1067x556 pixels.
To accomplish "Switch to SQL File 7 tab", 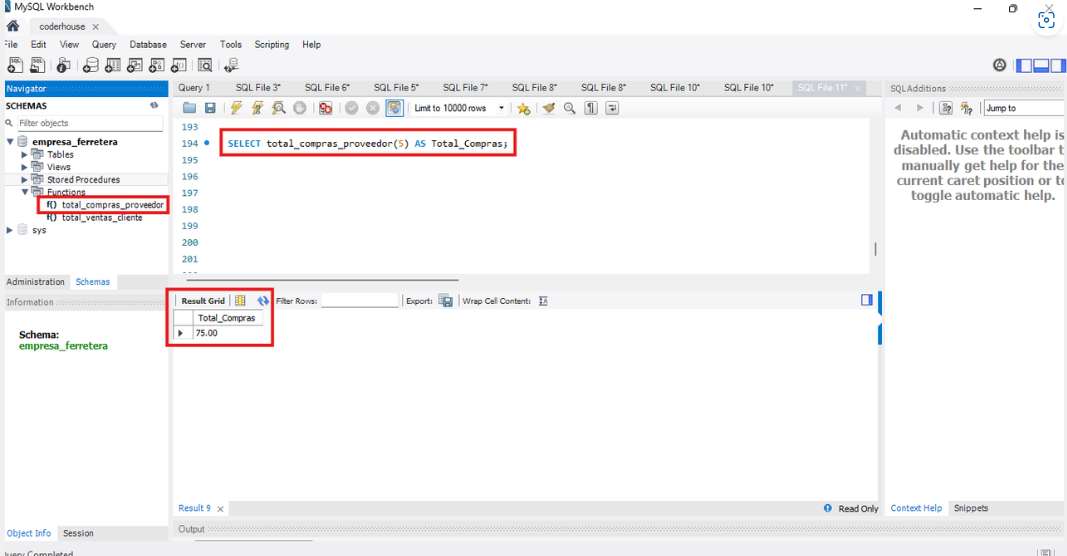I will (x=465, y=87).
